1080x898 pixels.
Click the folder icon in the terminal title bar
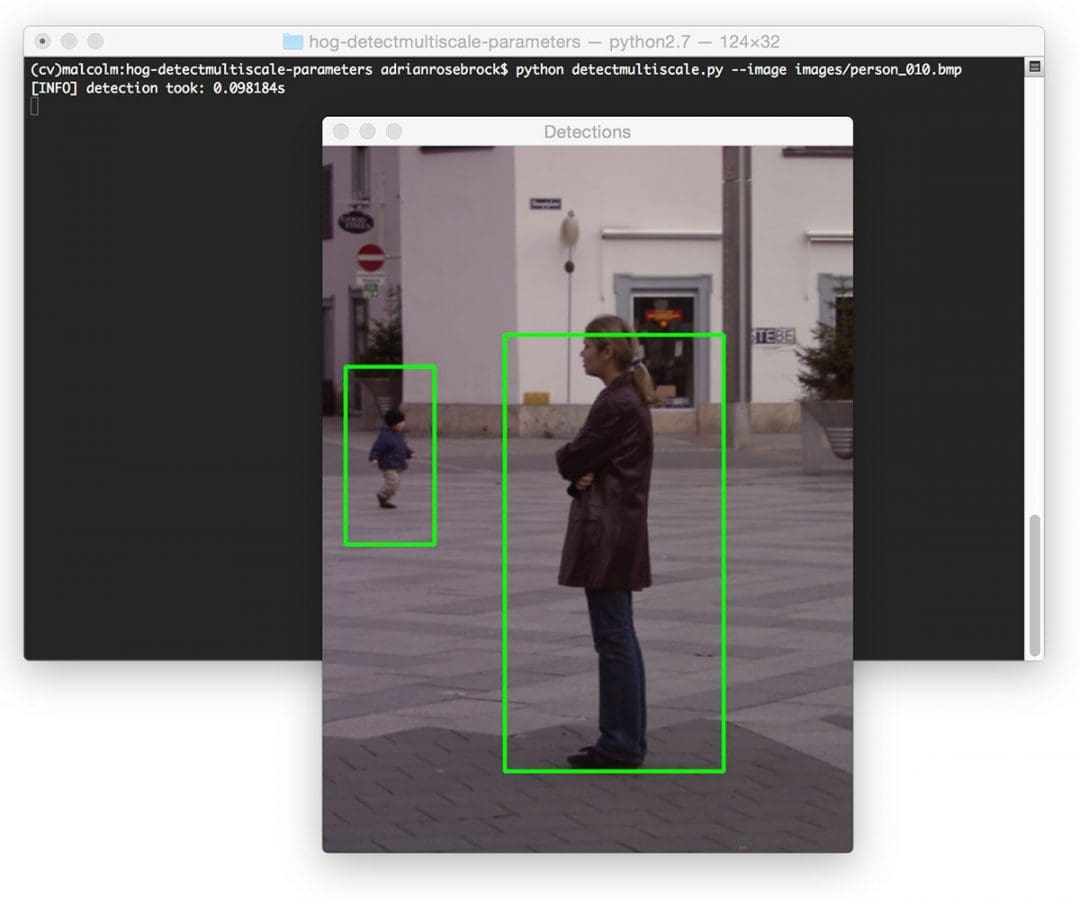click(293, 42)
